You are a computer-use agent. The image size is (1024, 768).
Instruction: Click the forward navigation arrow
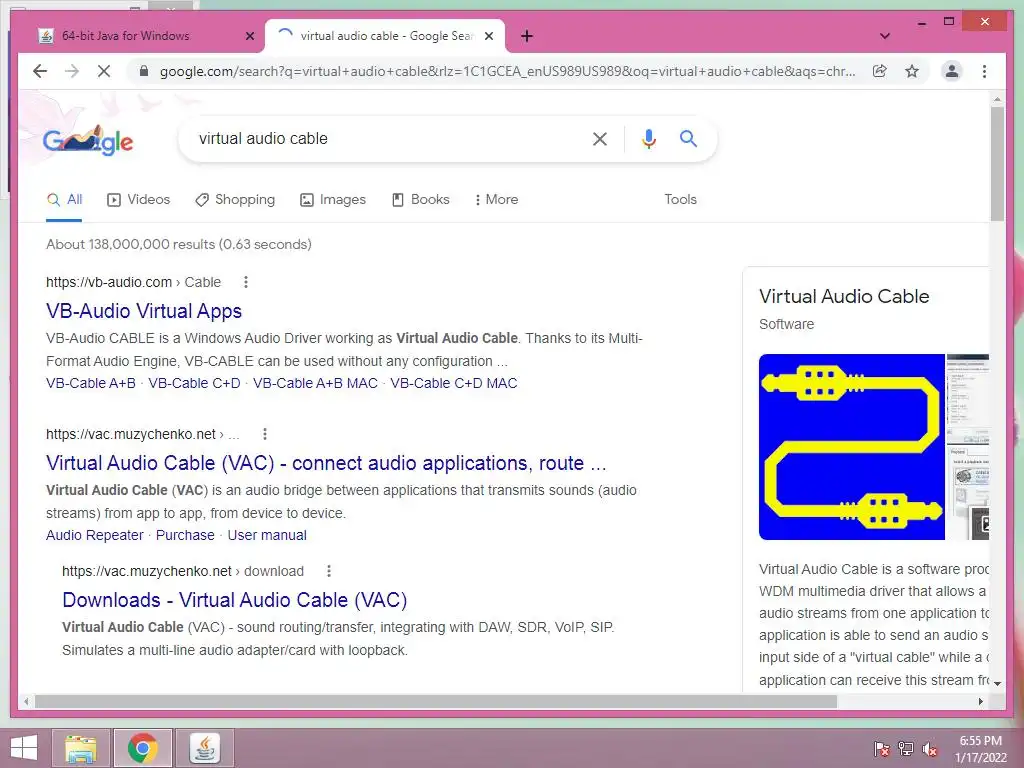72,71
